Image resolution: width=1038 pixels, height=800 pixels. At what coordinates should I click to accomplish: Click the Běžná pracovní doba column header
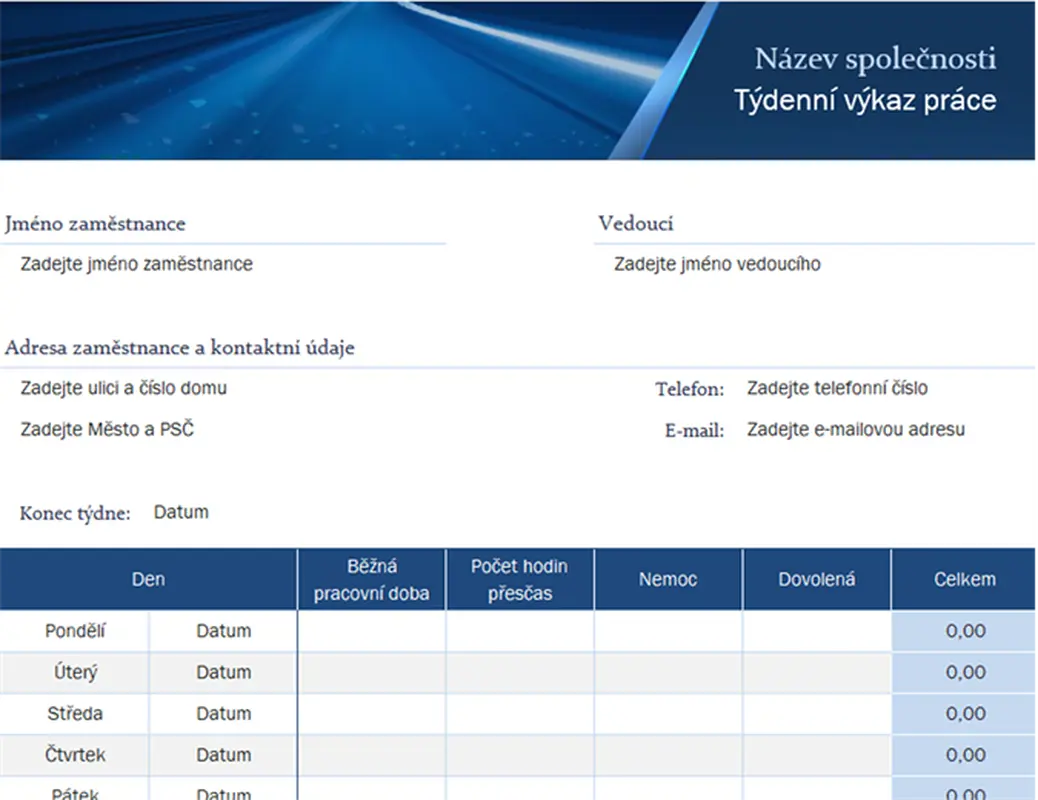(x=371, y=578)
